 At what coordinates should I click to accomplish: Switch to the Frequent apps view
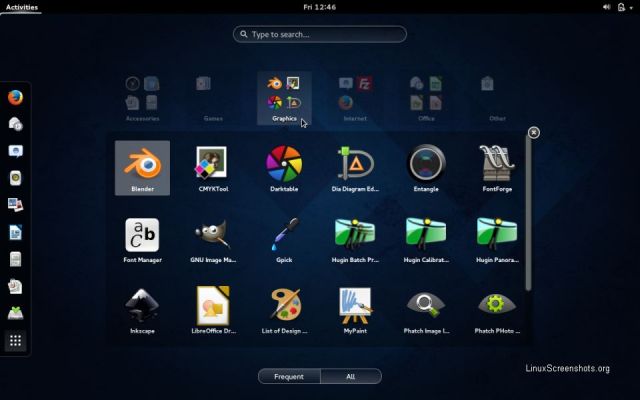coord(289,376)
